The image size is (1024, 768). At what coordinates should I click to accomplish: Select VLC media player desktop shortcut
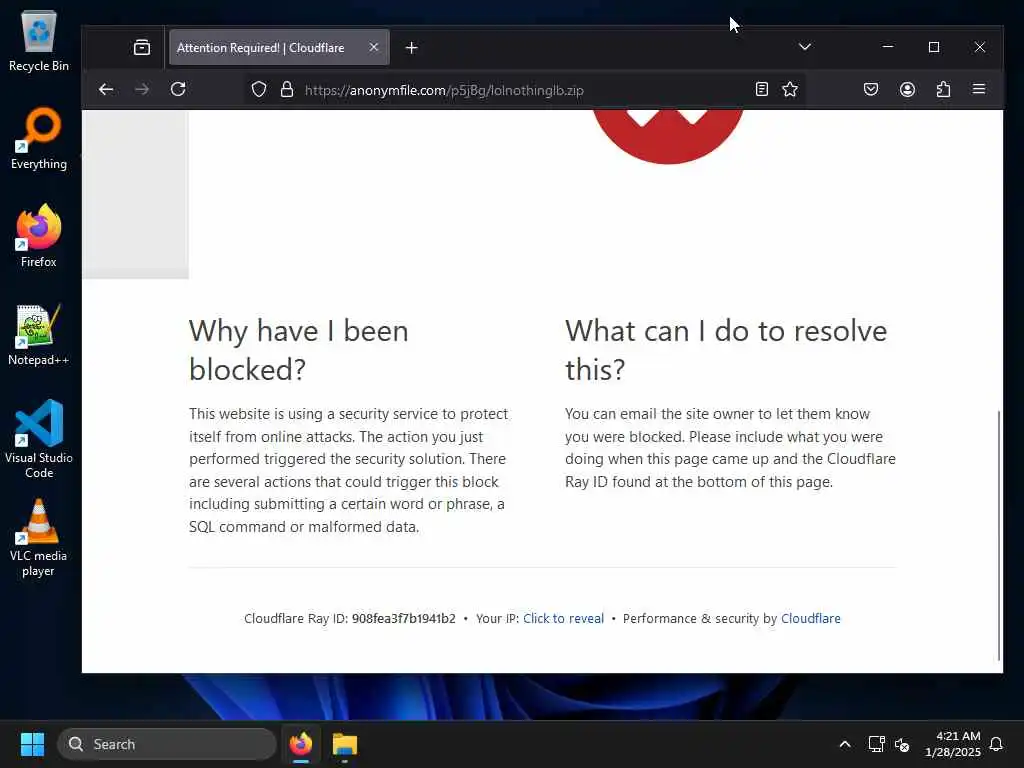(x=39, y=538)
